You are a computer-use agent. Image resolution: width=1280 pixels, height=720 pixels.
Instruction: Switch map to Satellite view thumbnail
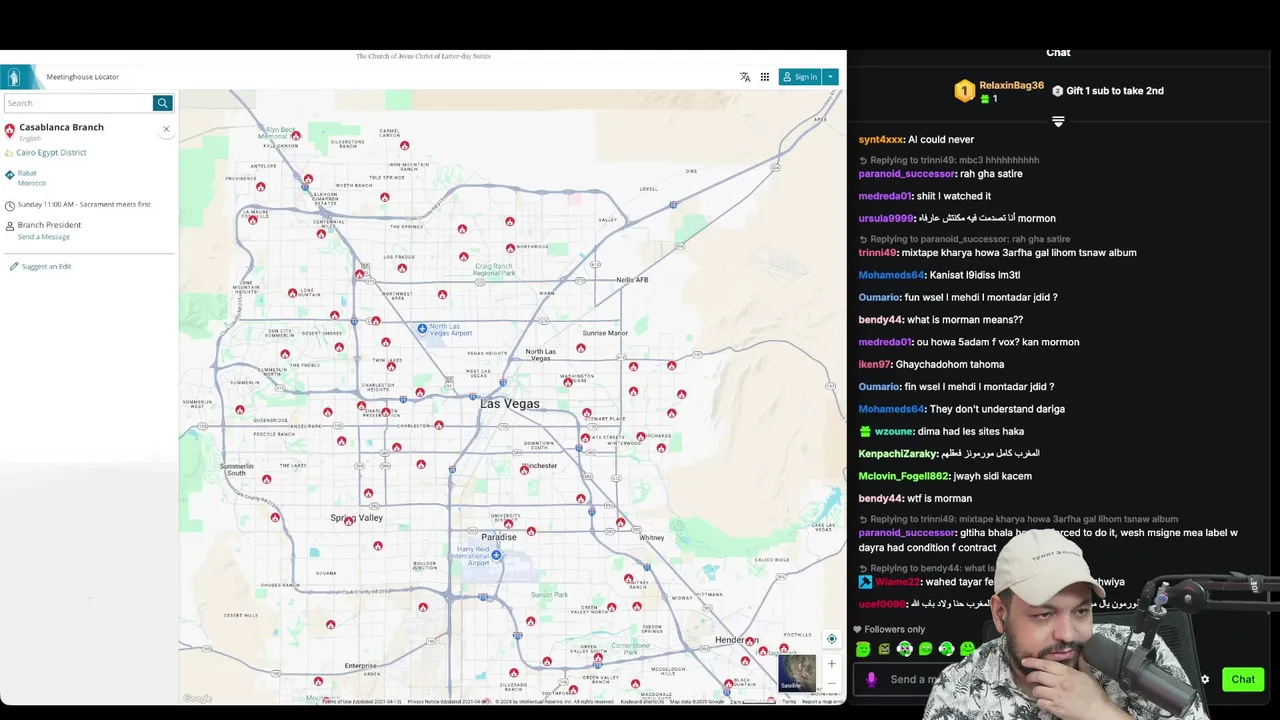click(797, 673)
